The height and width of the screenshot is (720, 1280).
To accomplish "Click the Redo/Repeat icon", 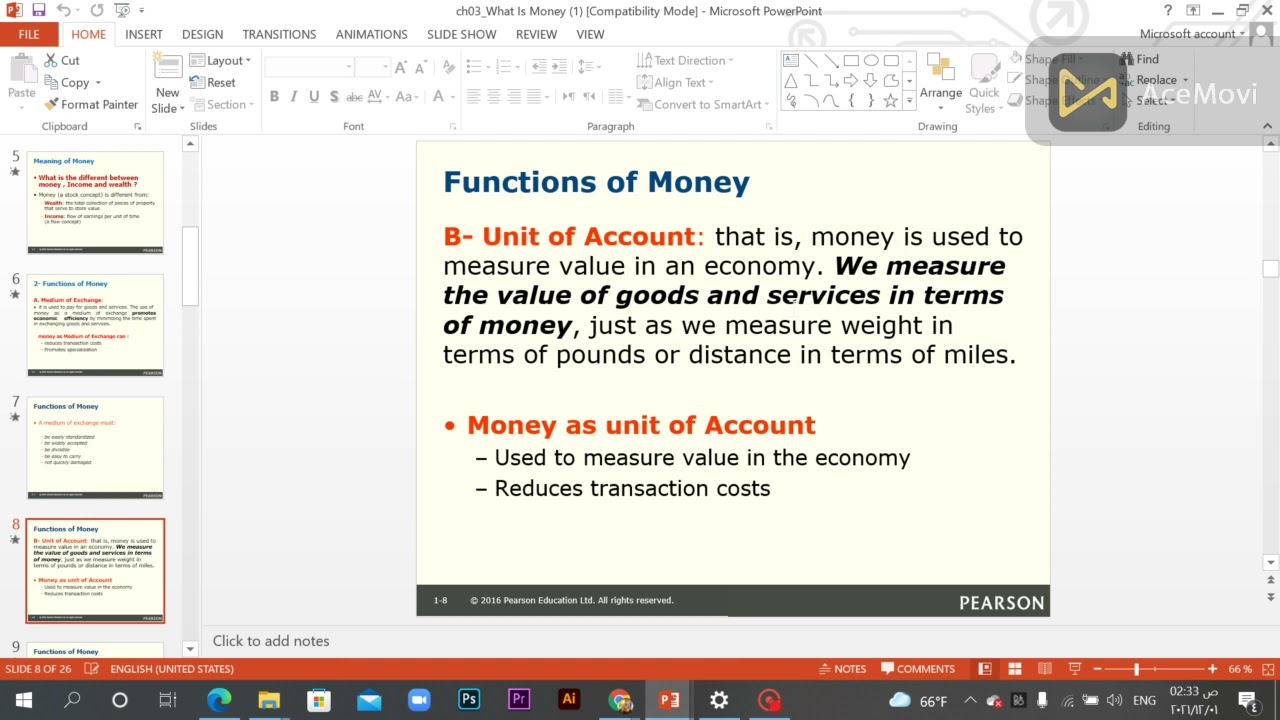I will pos(97,11).
